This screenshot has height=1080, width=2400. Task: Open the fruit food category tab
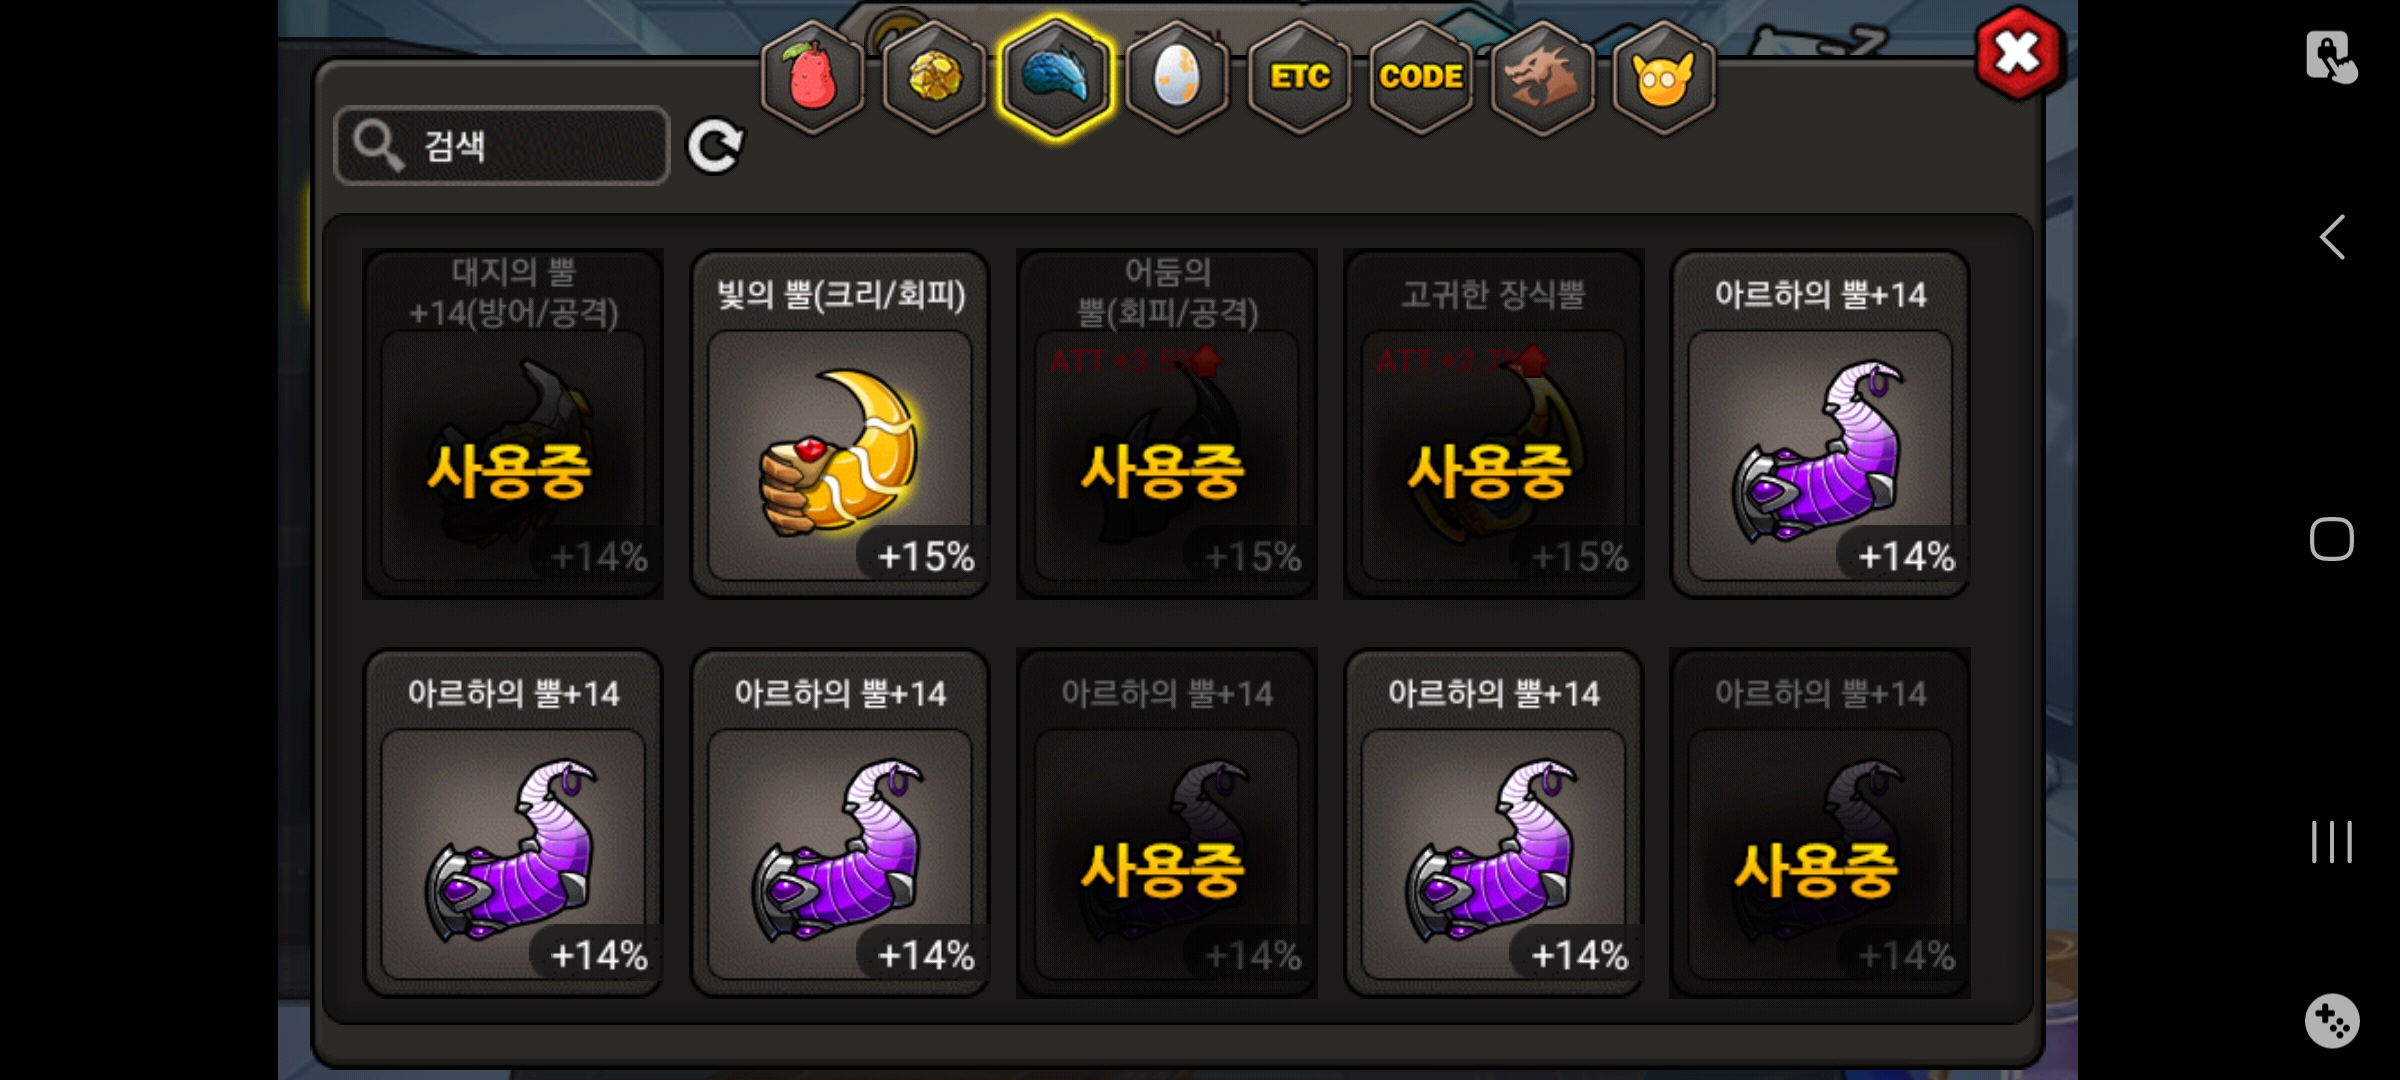pyautogui.click(x=812, y=77)
